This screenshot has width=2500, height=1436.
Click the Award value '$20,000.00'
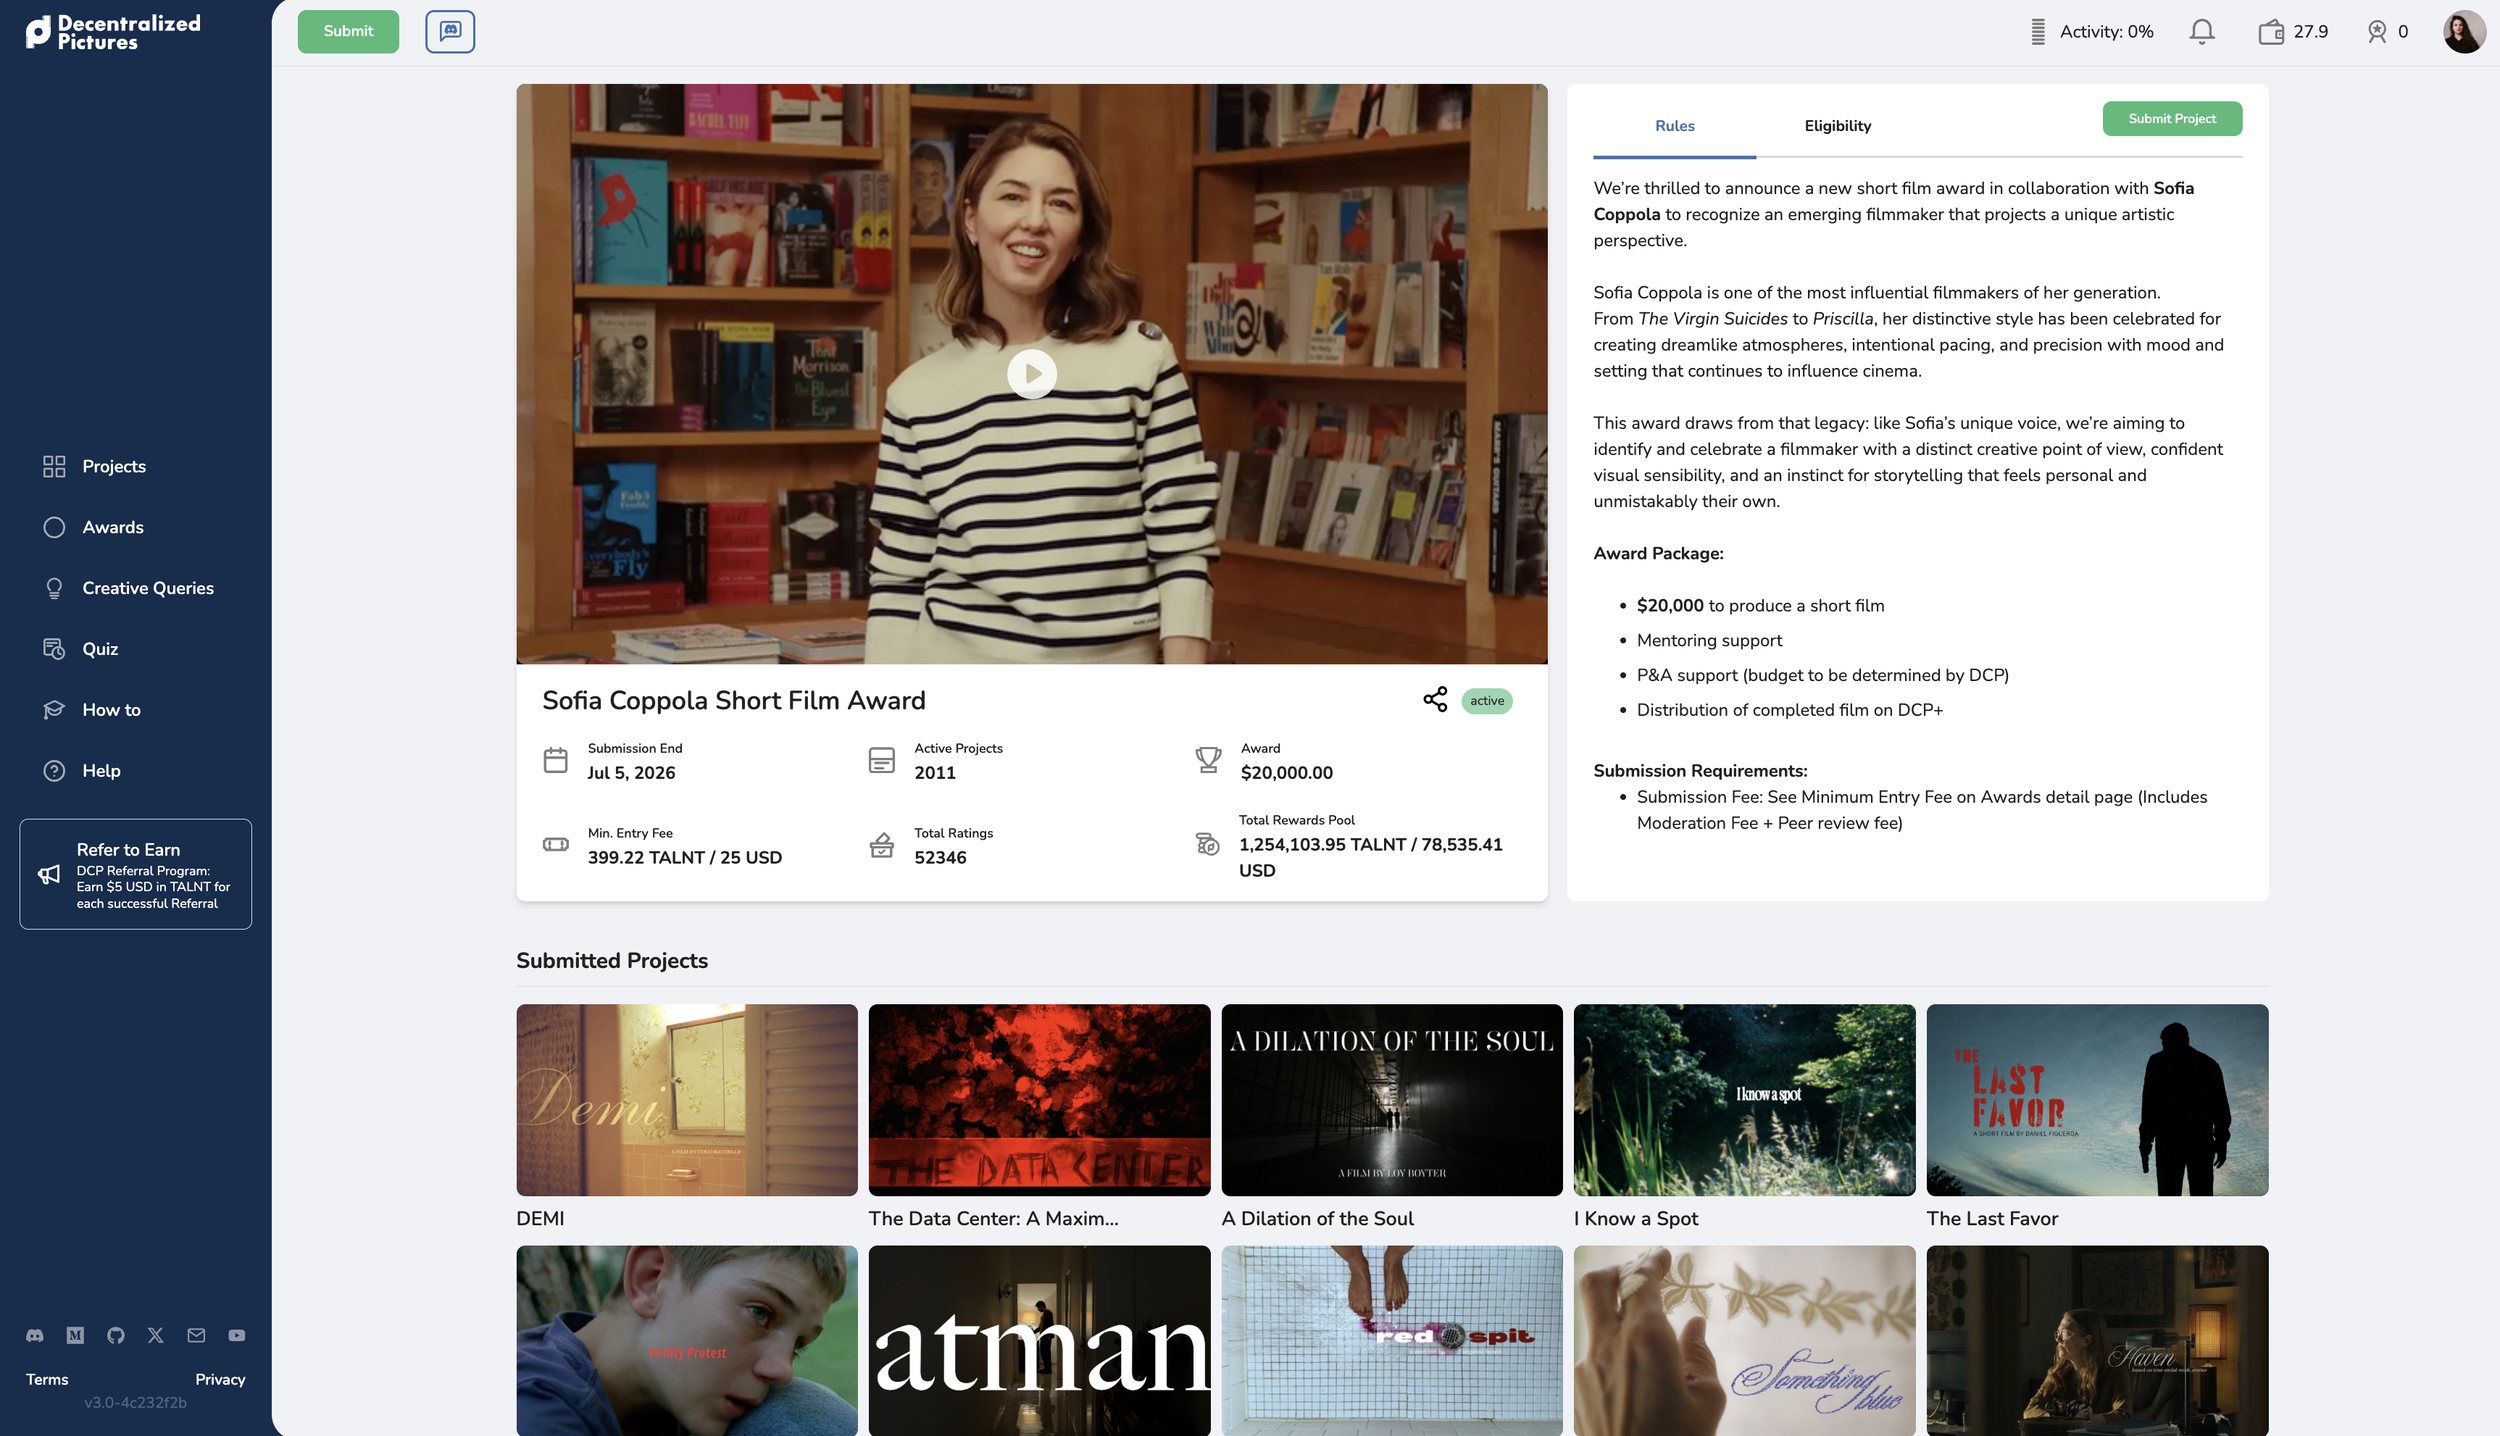coord(1287,773)
